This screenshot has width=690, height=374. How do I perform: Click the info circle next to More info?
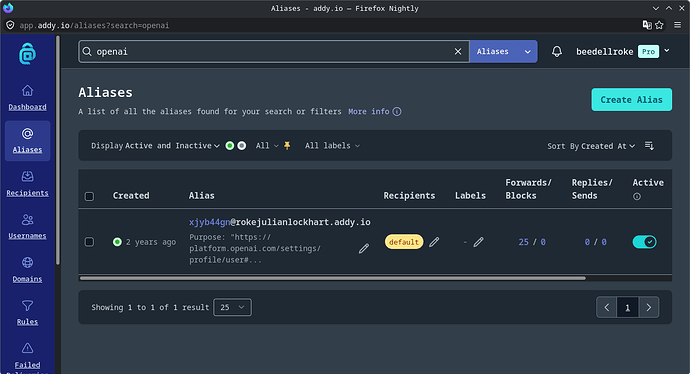(x=397, y=111)
